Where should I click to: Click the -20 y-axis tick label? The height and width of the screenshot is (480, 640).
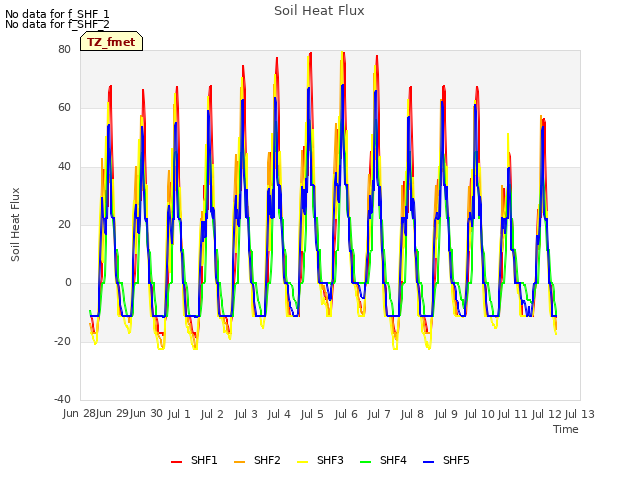62,341
